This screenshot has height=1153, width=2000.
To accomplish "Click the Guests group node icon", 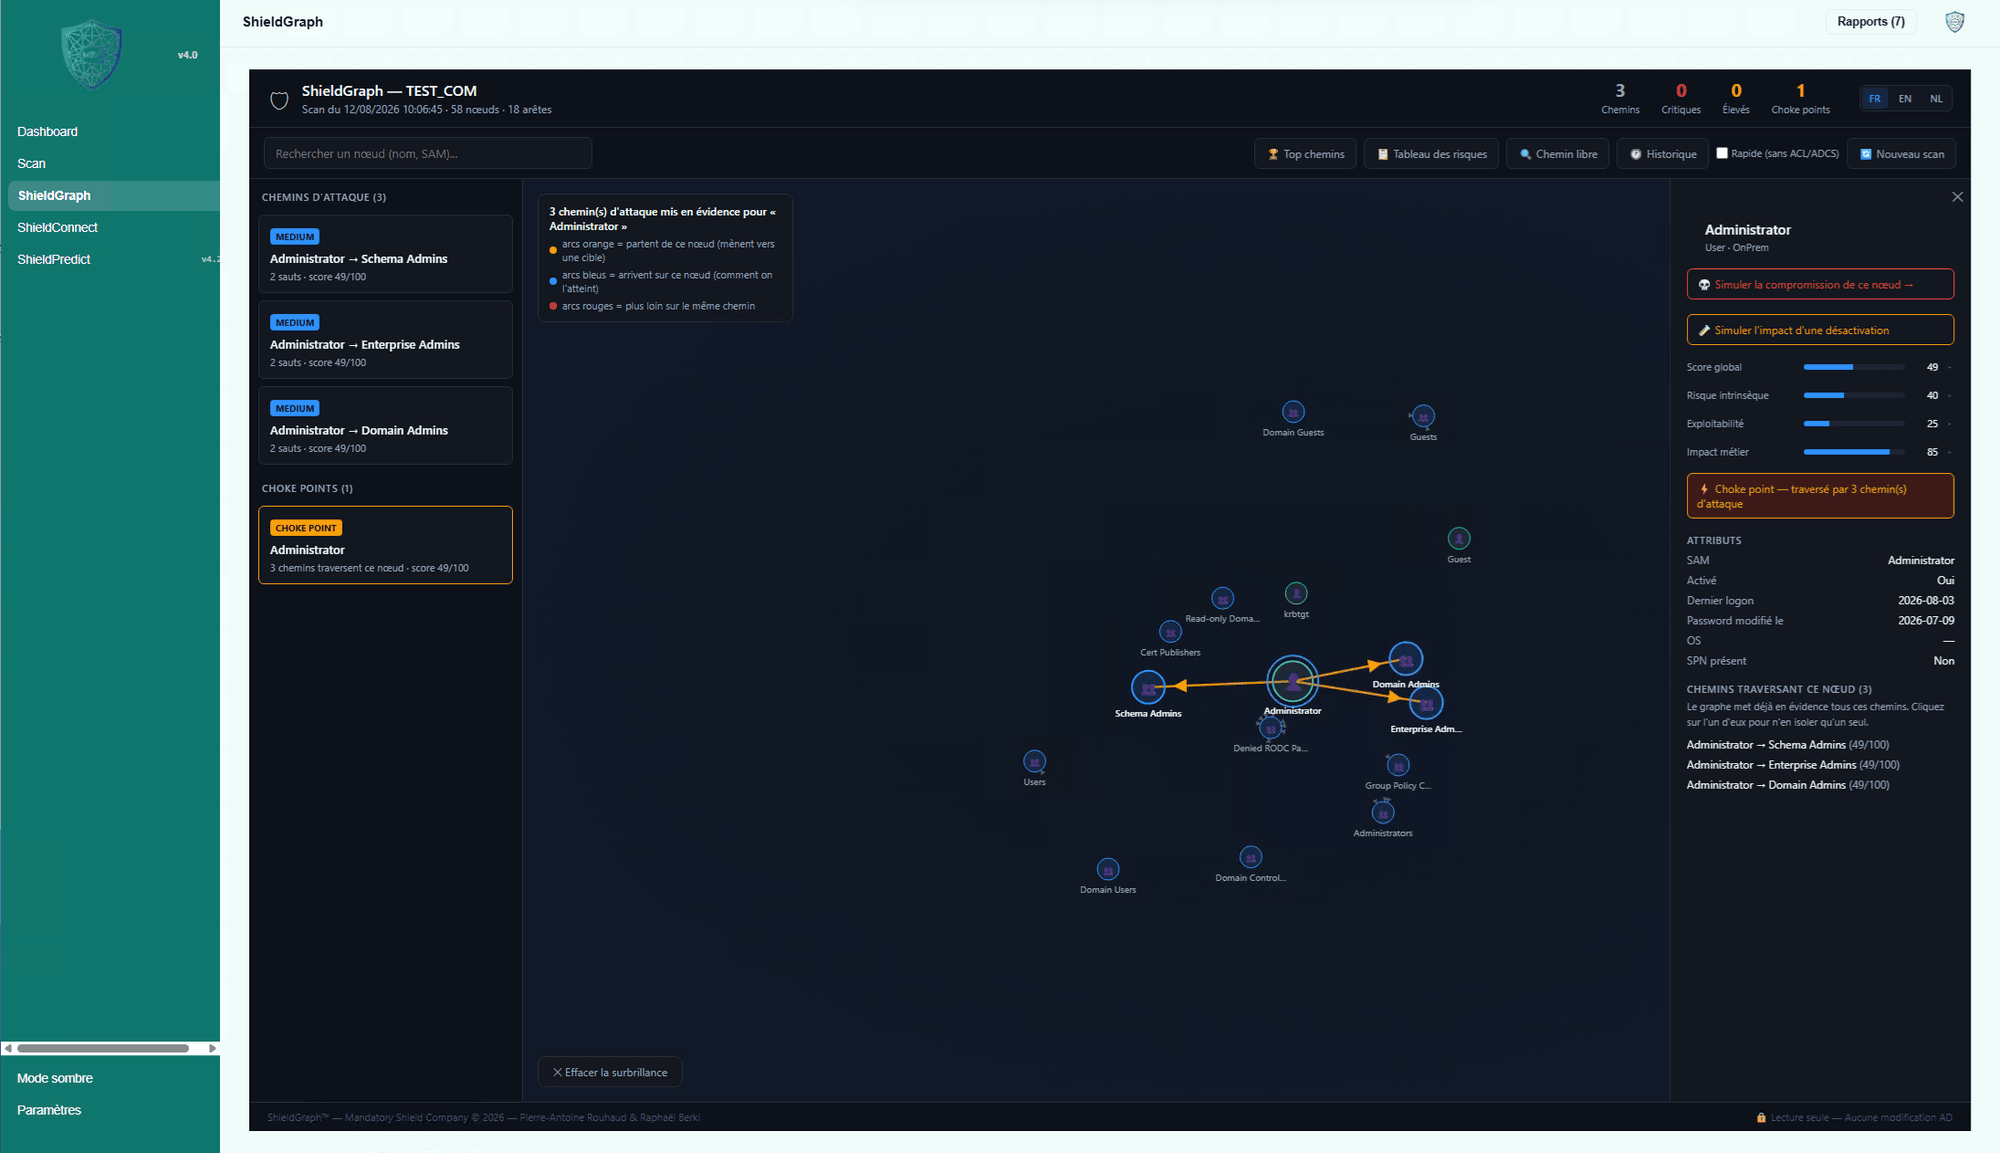I will pyautogui.click(x=1423, y=416).
